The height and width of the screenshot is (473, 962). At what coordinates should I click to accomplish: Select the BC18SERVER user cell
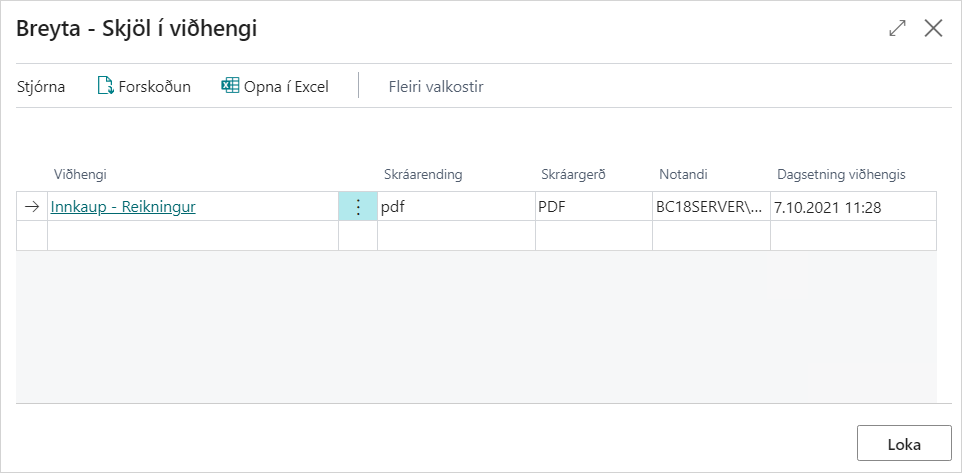pyautogui.click(x=711, y=207)
